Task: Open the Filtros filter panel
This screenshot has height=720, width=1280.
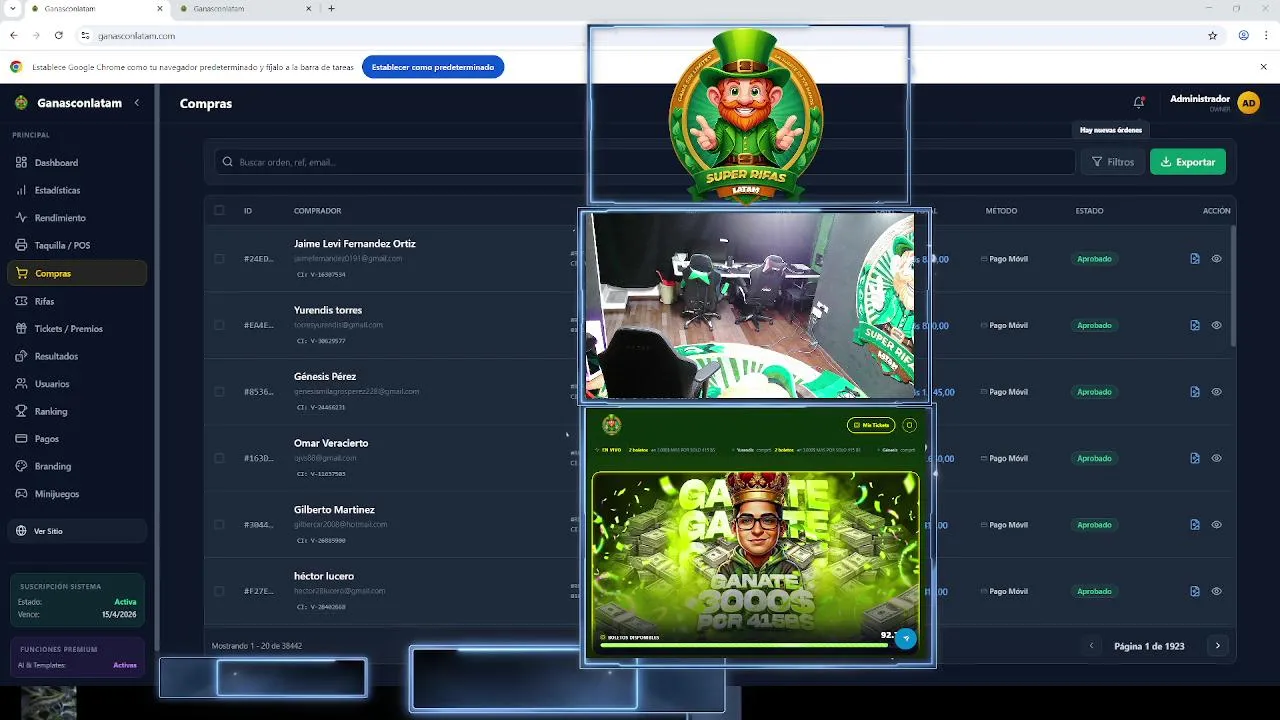Action: click(x=1112, y=162)
